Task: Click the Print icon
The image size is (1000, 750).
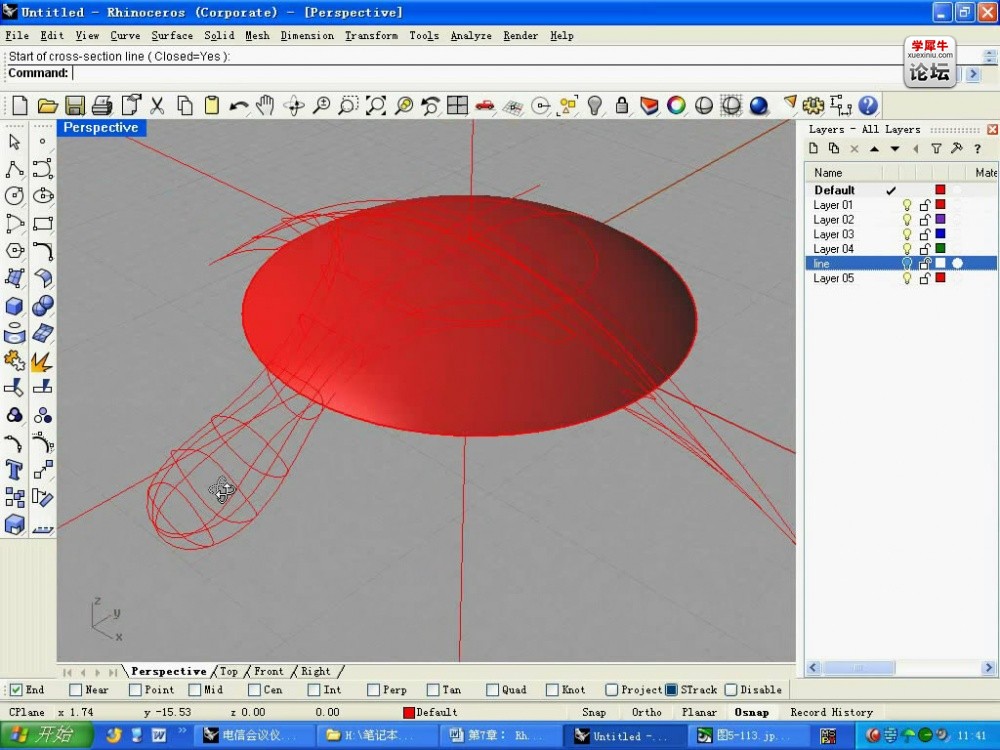Action: [102, 105]
